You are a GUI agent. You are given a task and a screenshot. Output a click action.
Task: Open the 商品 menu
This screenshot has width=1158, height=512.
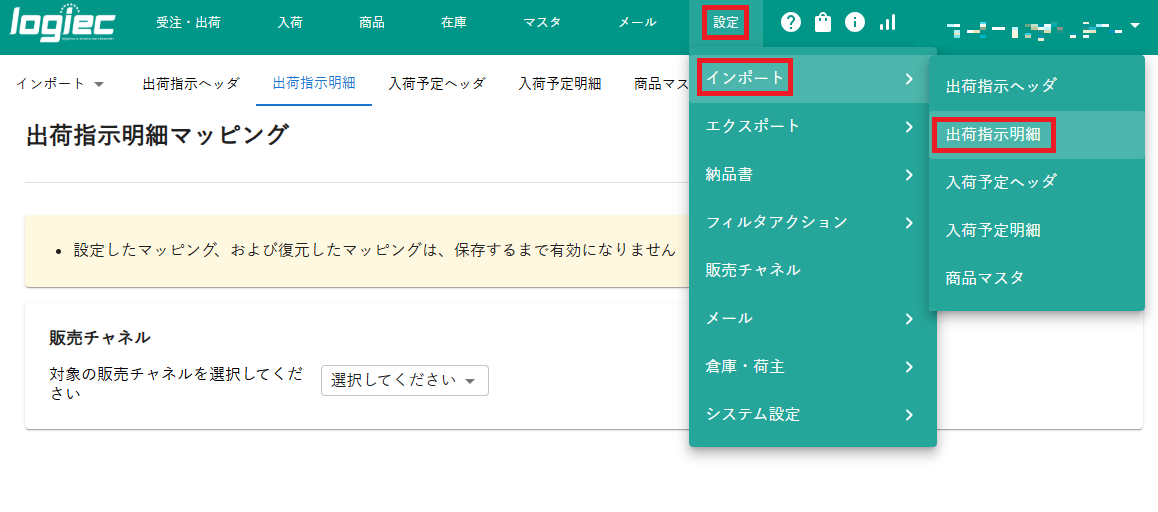coord(371,23)
